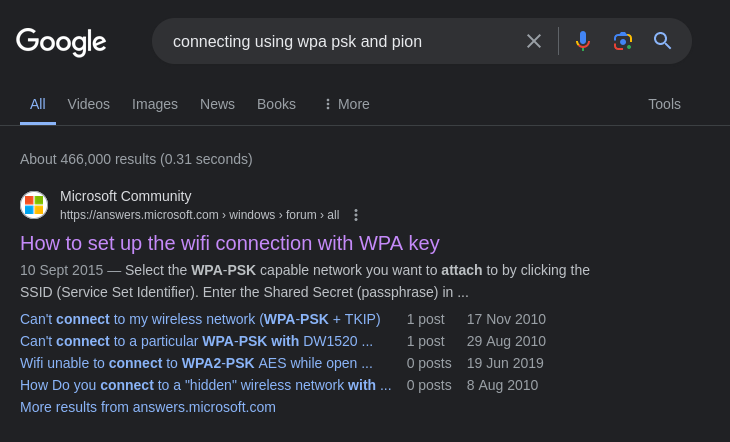
Task: Submit search with the magnifying glass icon
Action: coord(662,41)
